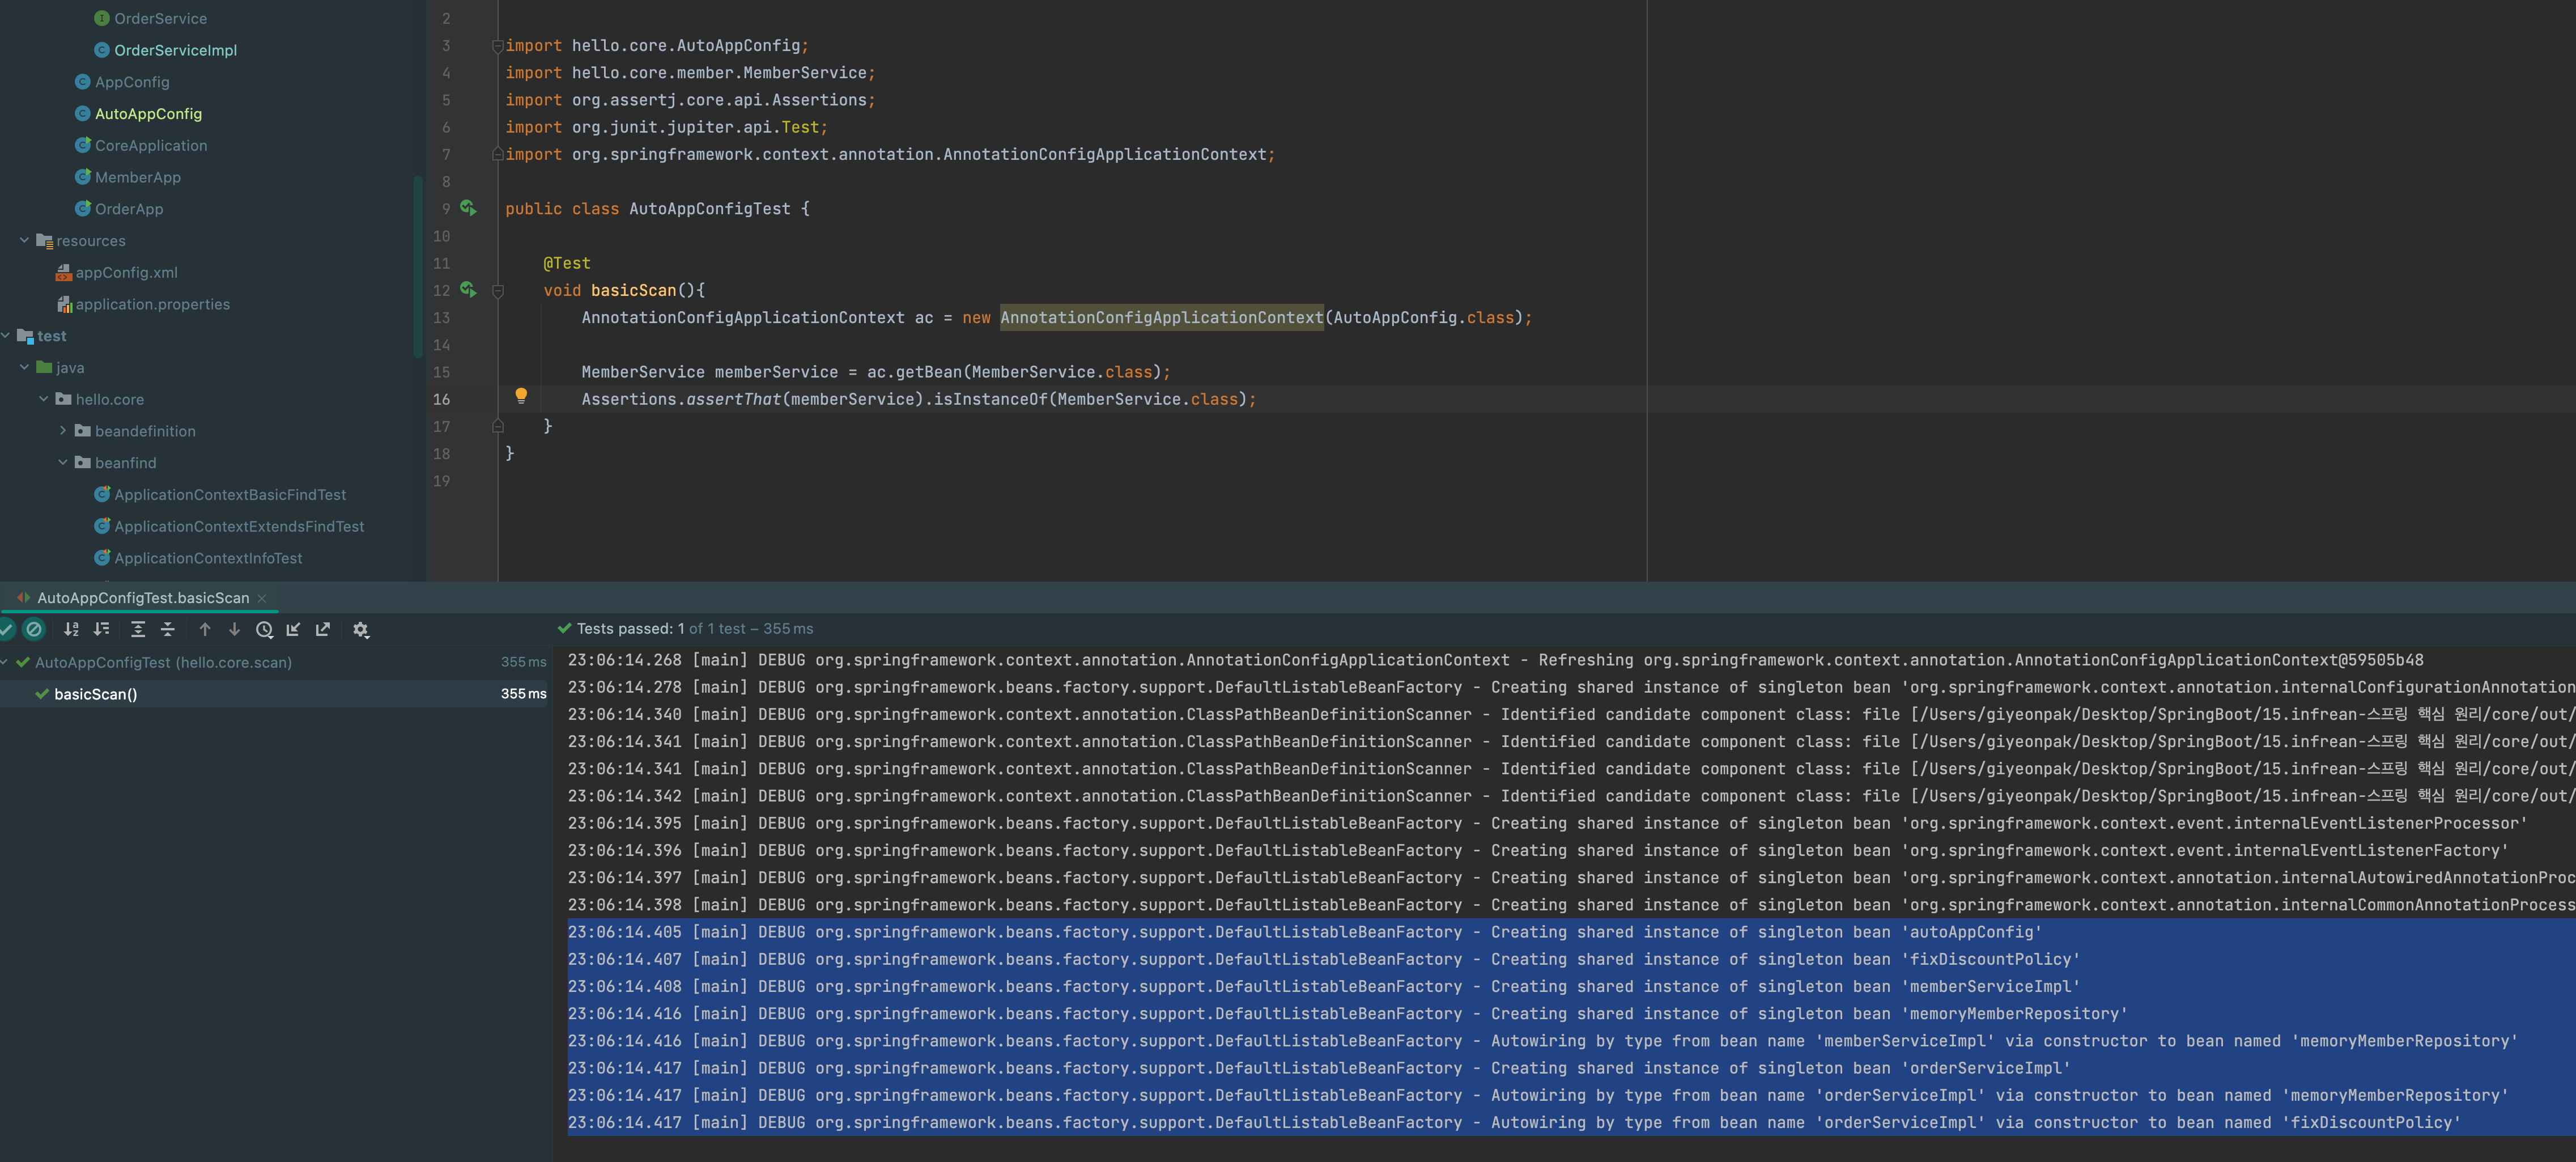Screen dimensions: 2576x1162
Task: Click the intention light bulb on line 16
Action: coord(521,396)
